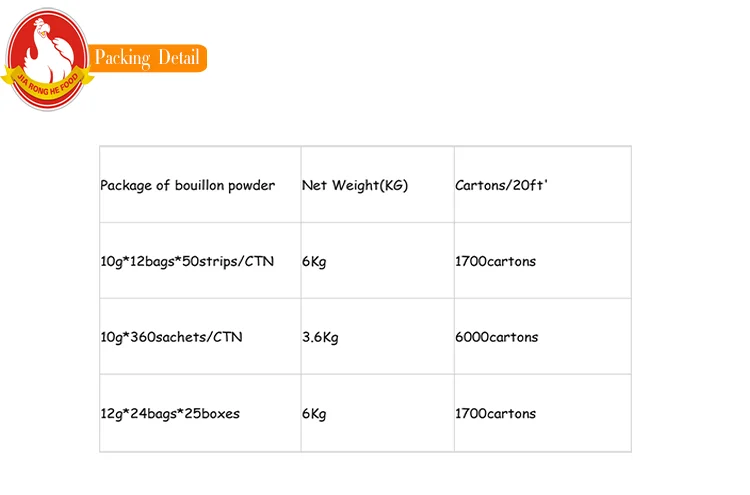Click the '3.6Kg' net weight cell

coord(320,337)
